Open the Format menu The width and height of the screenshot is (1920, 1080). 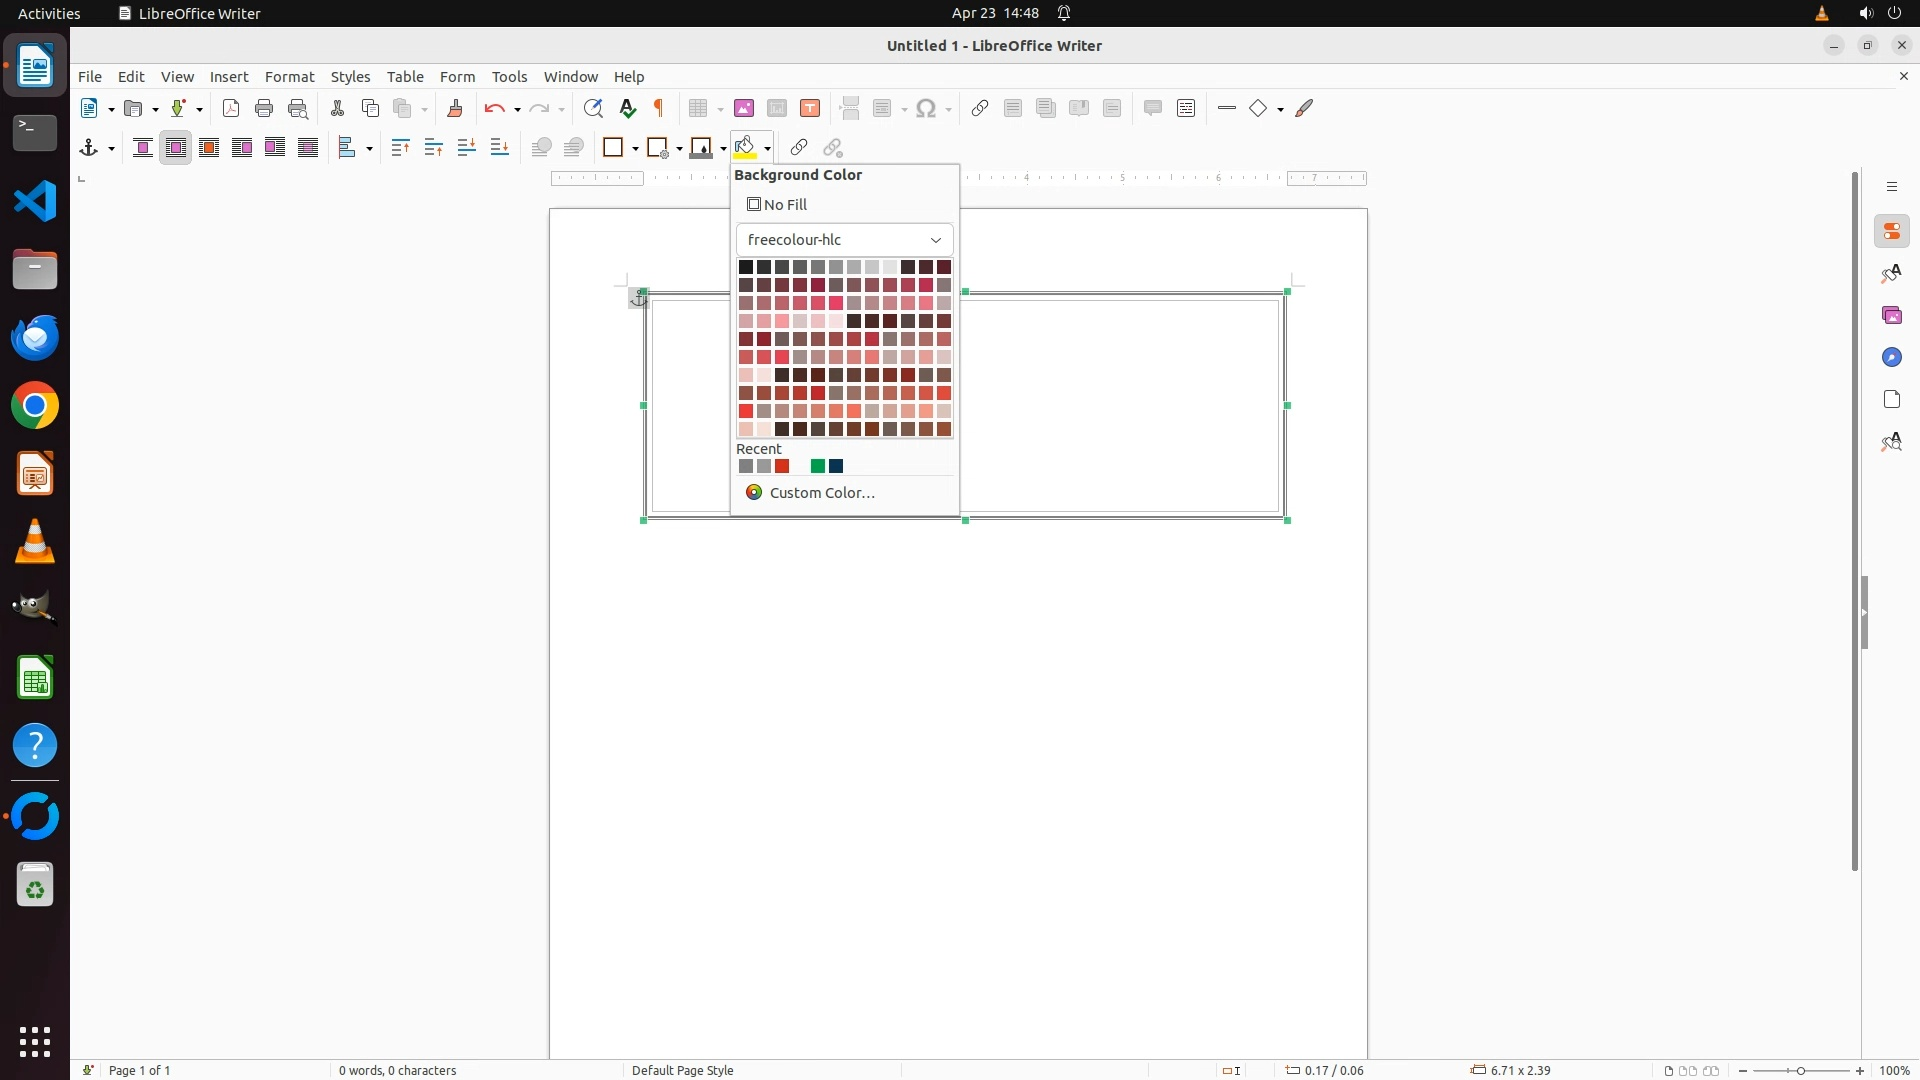pyautogui.click(x=289, y=77)
